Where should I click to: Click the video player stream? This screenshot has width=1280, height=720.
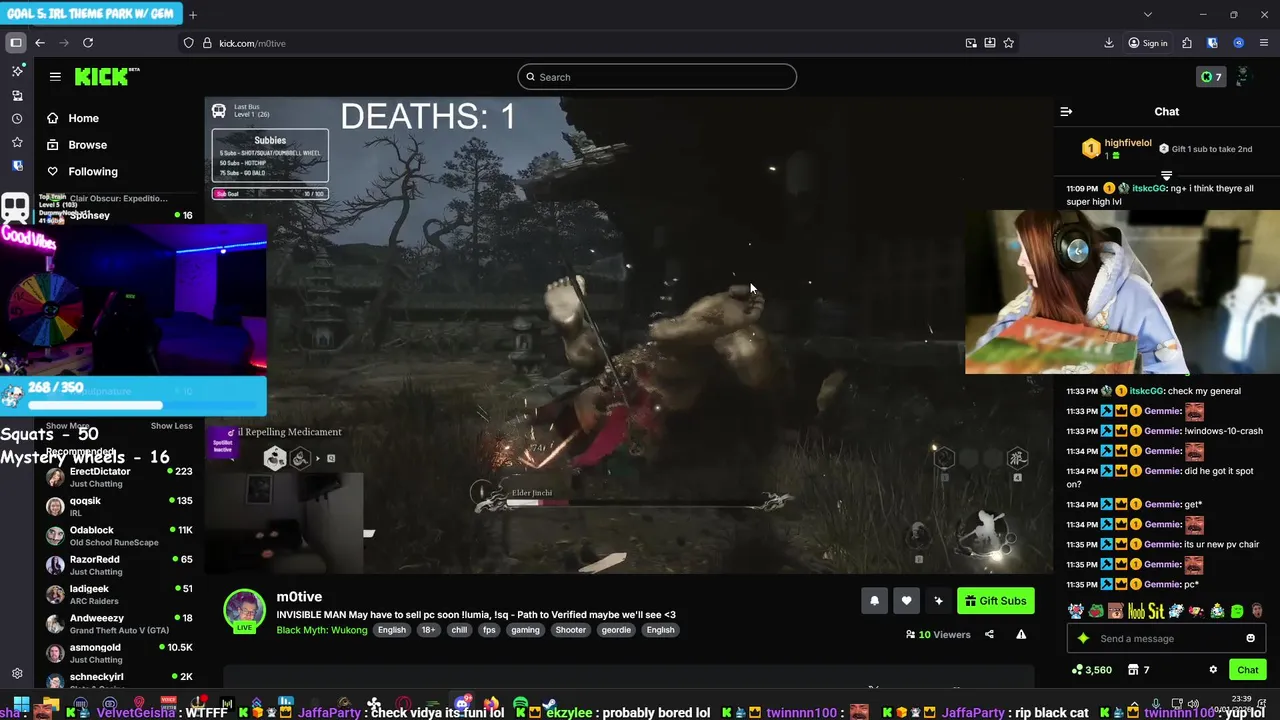(629, 335)
